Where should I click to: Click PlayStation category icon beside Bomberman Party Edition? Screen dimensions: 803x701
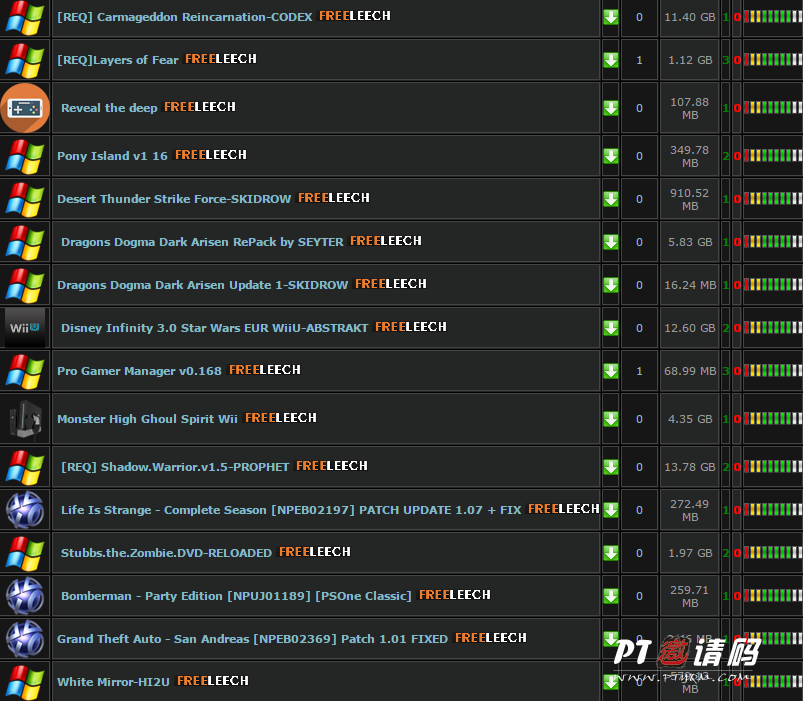25,596
